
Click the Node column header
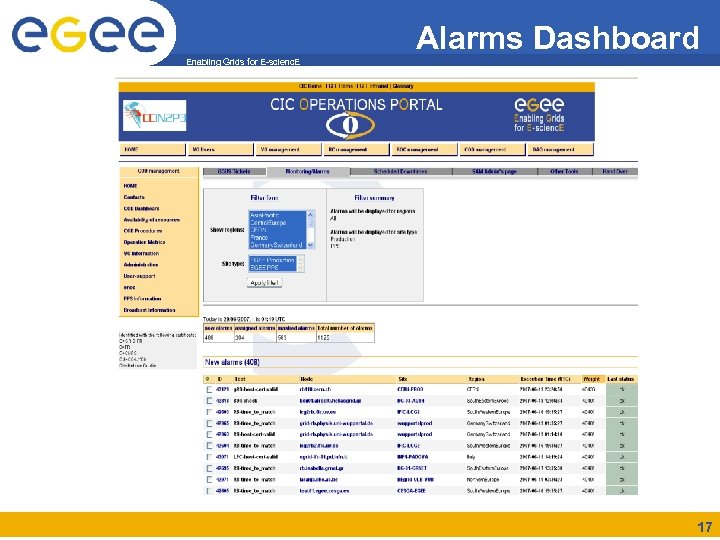pos(306,380)
